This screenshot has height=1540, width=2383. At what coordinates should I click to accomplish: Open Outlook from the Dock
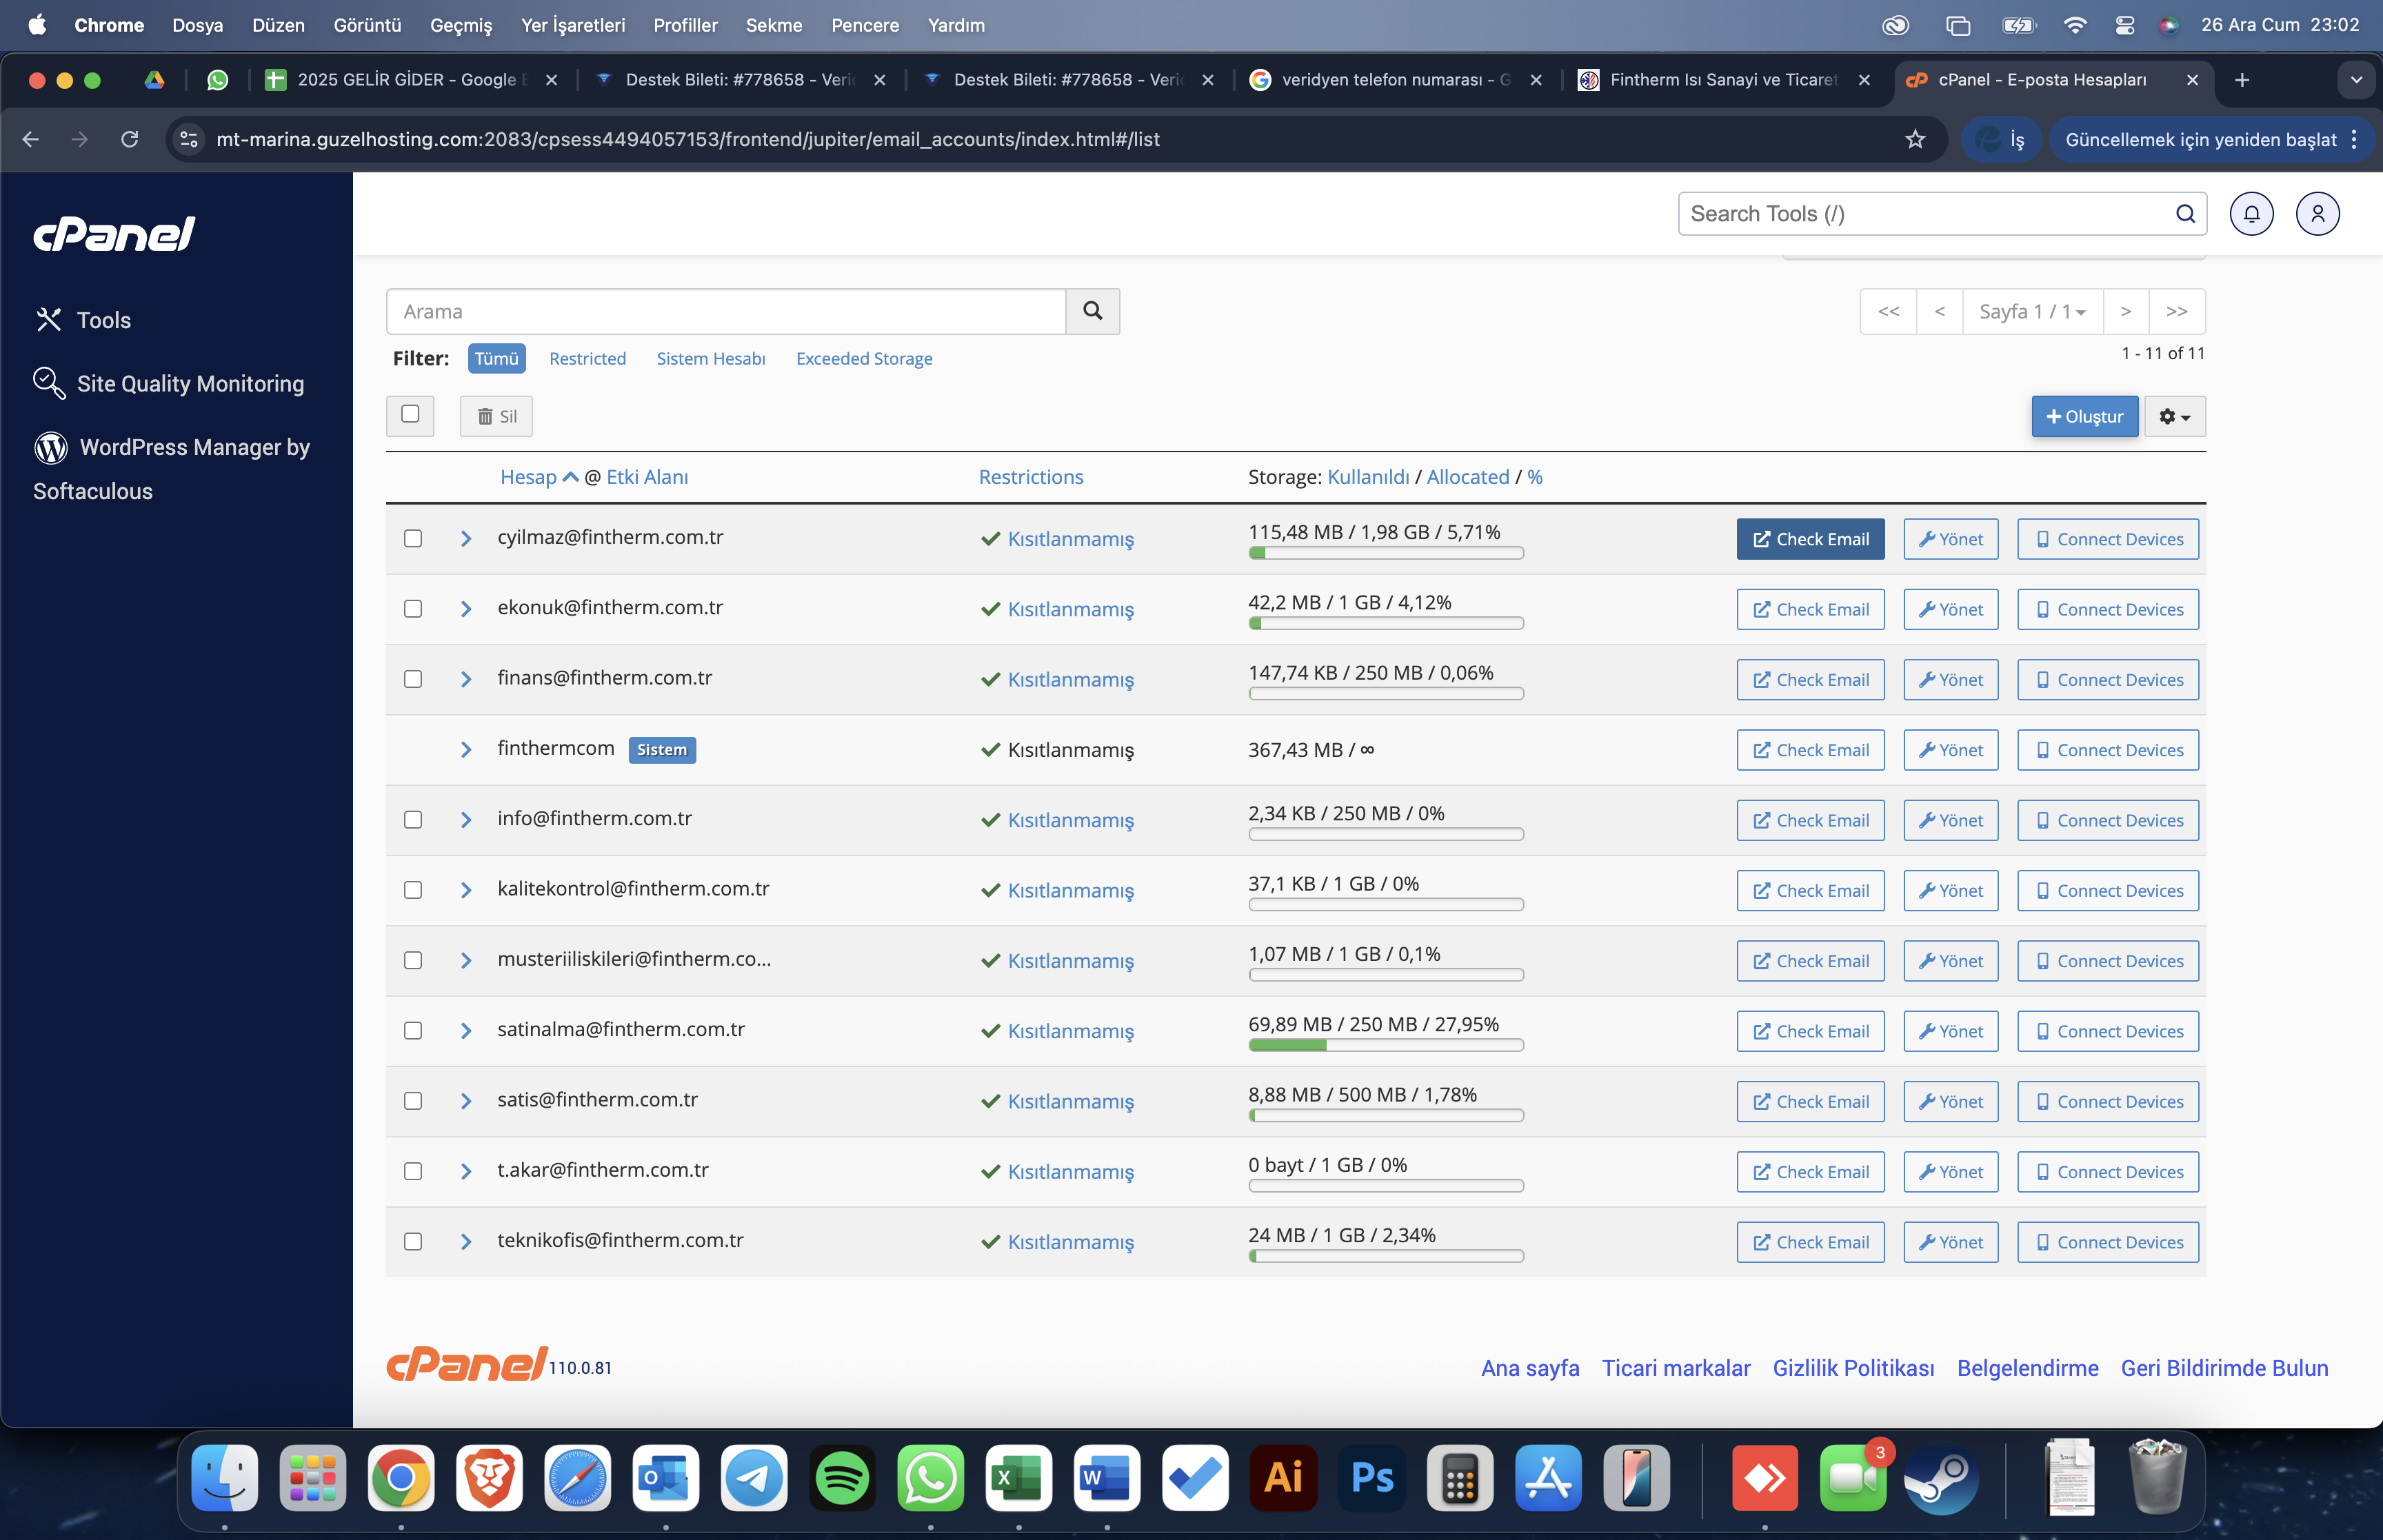coord(666,1477)
